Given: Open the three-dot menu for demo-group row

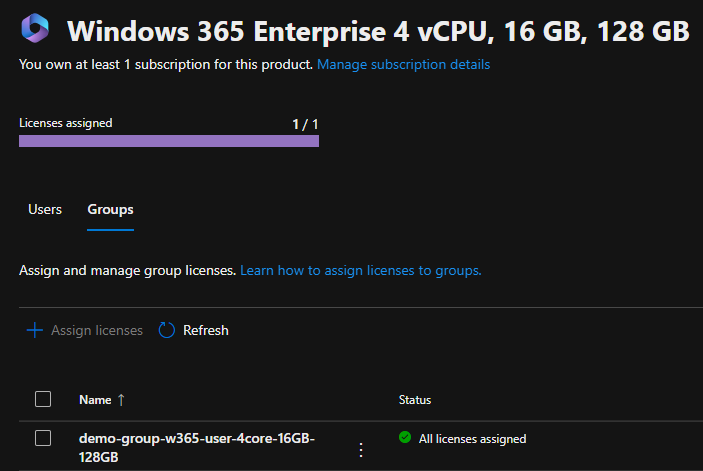Looking at the screenshot, I should (x=361, y=450).
